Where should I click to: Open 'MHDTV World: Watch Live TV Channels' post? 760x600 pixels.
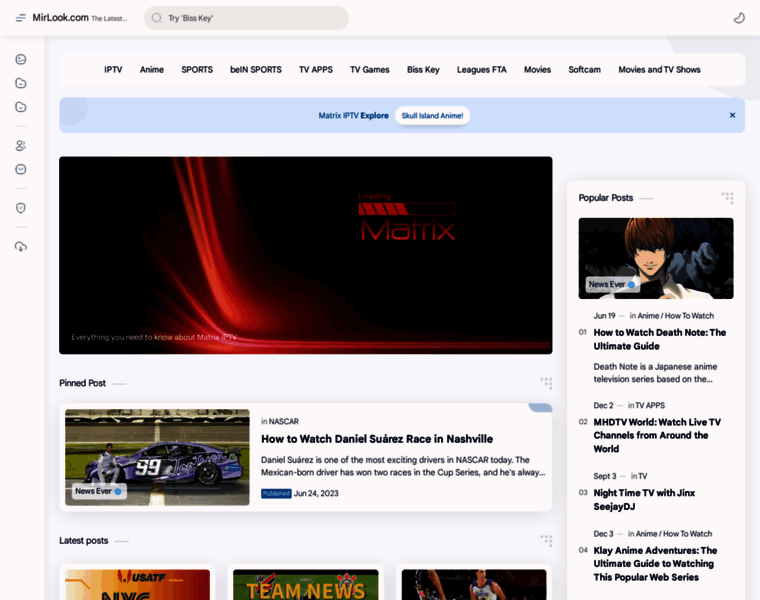[x=657, y=435]
